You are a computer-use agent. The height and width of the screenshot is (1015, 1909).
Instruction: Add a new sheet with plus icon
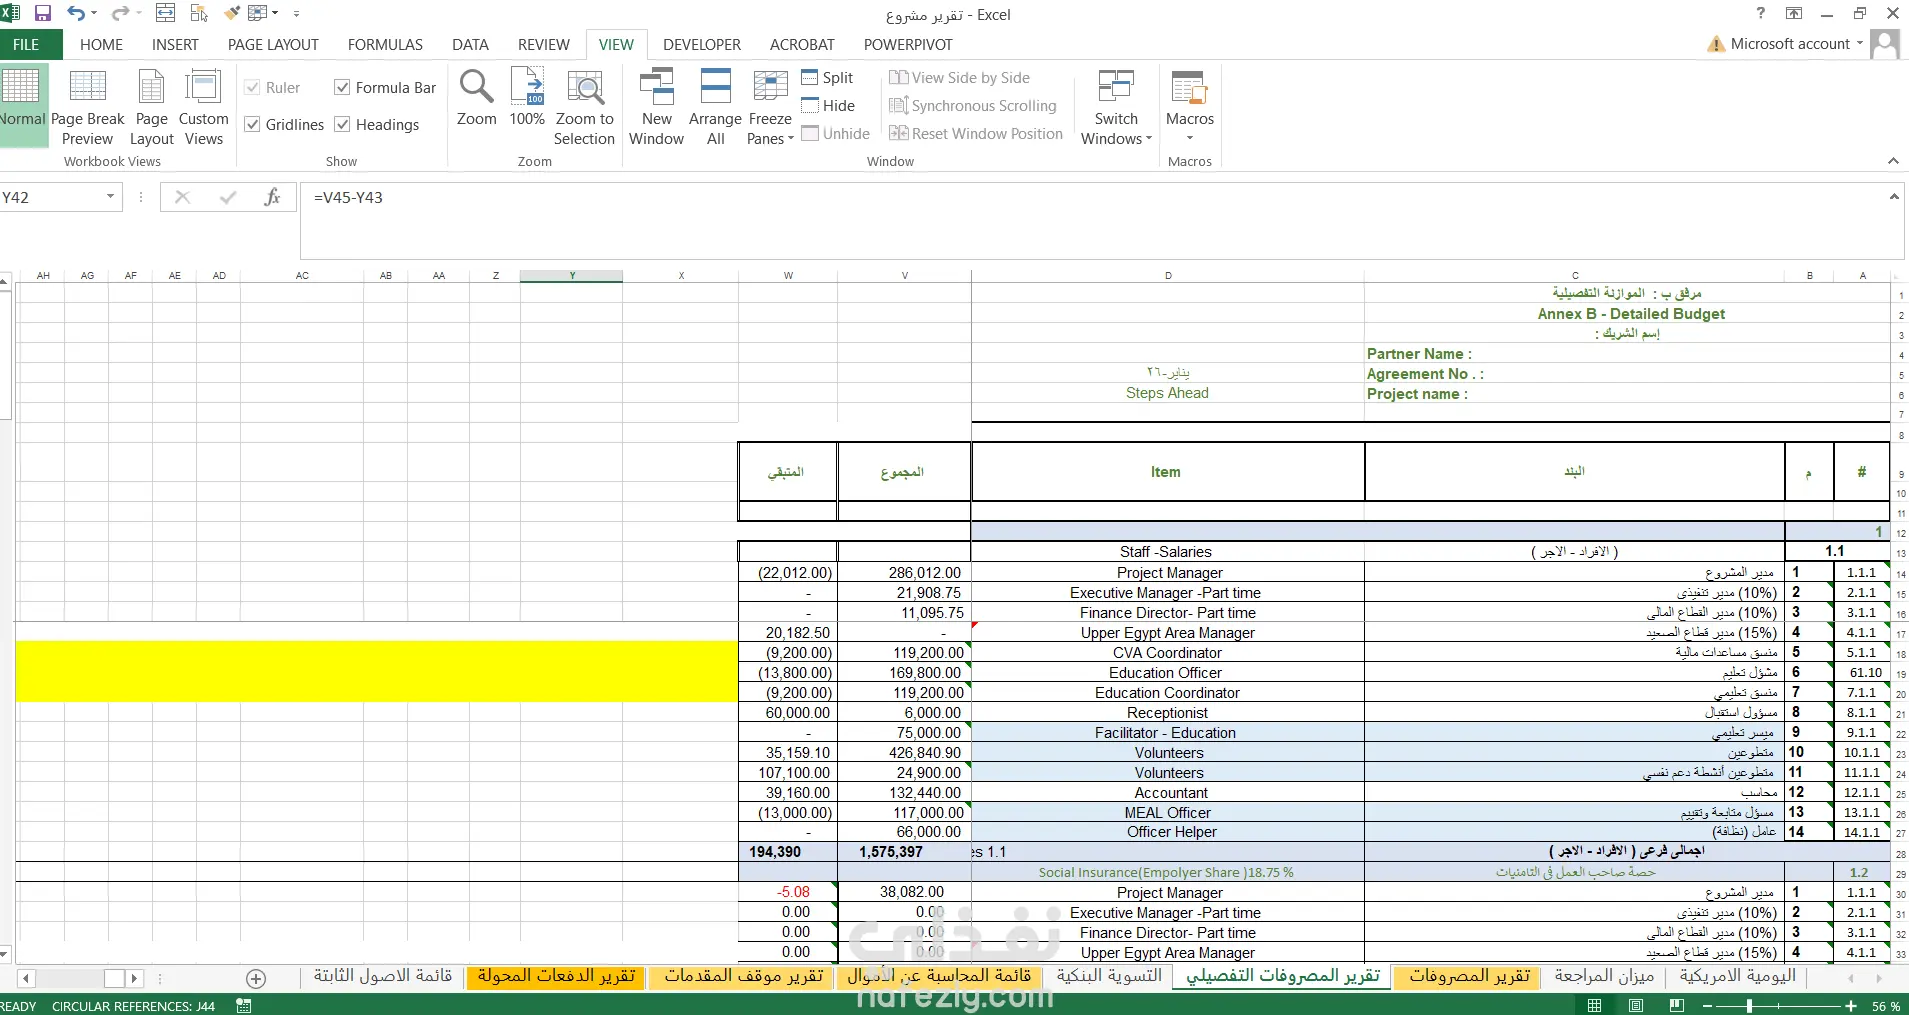coord(256,978)
